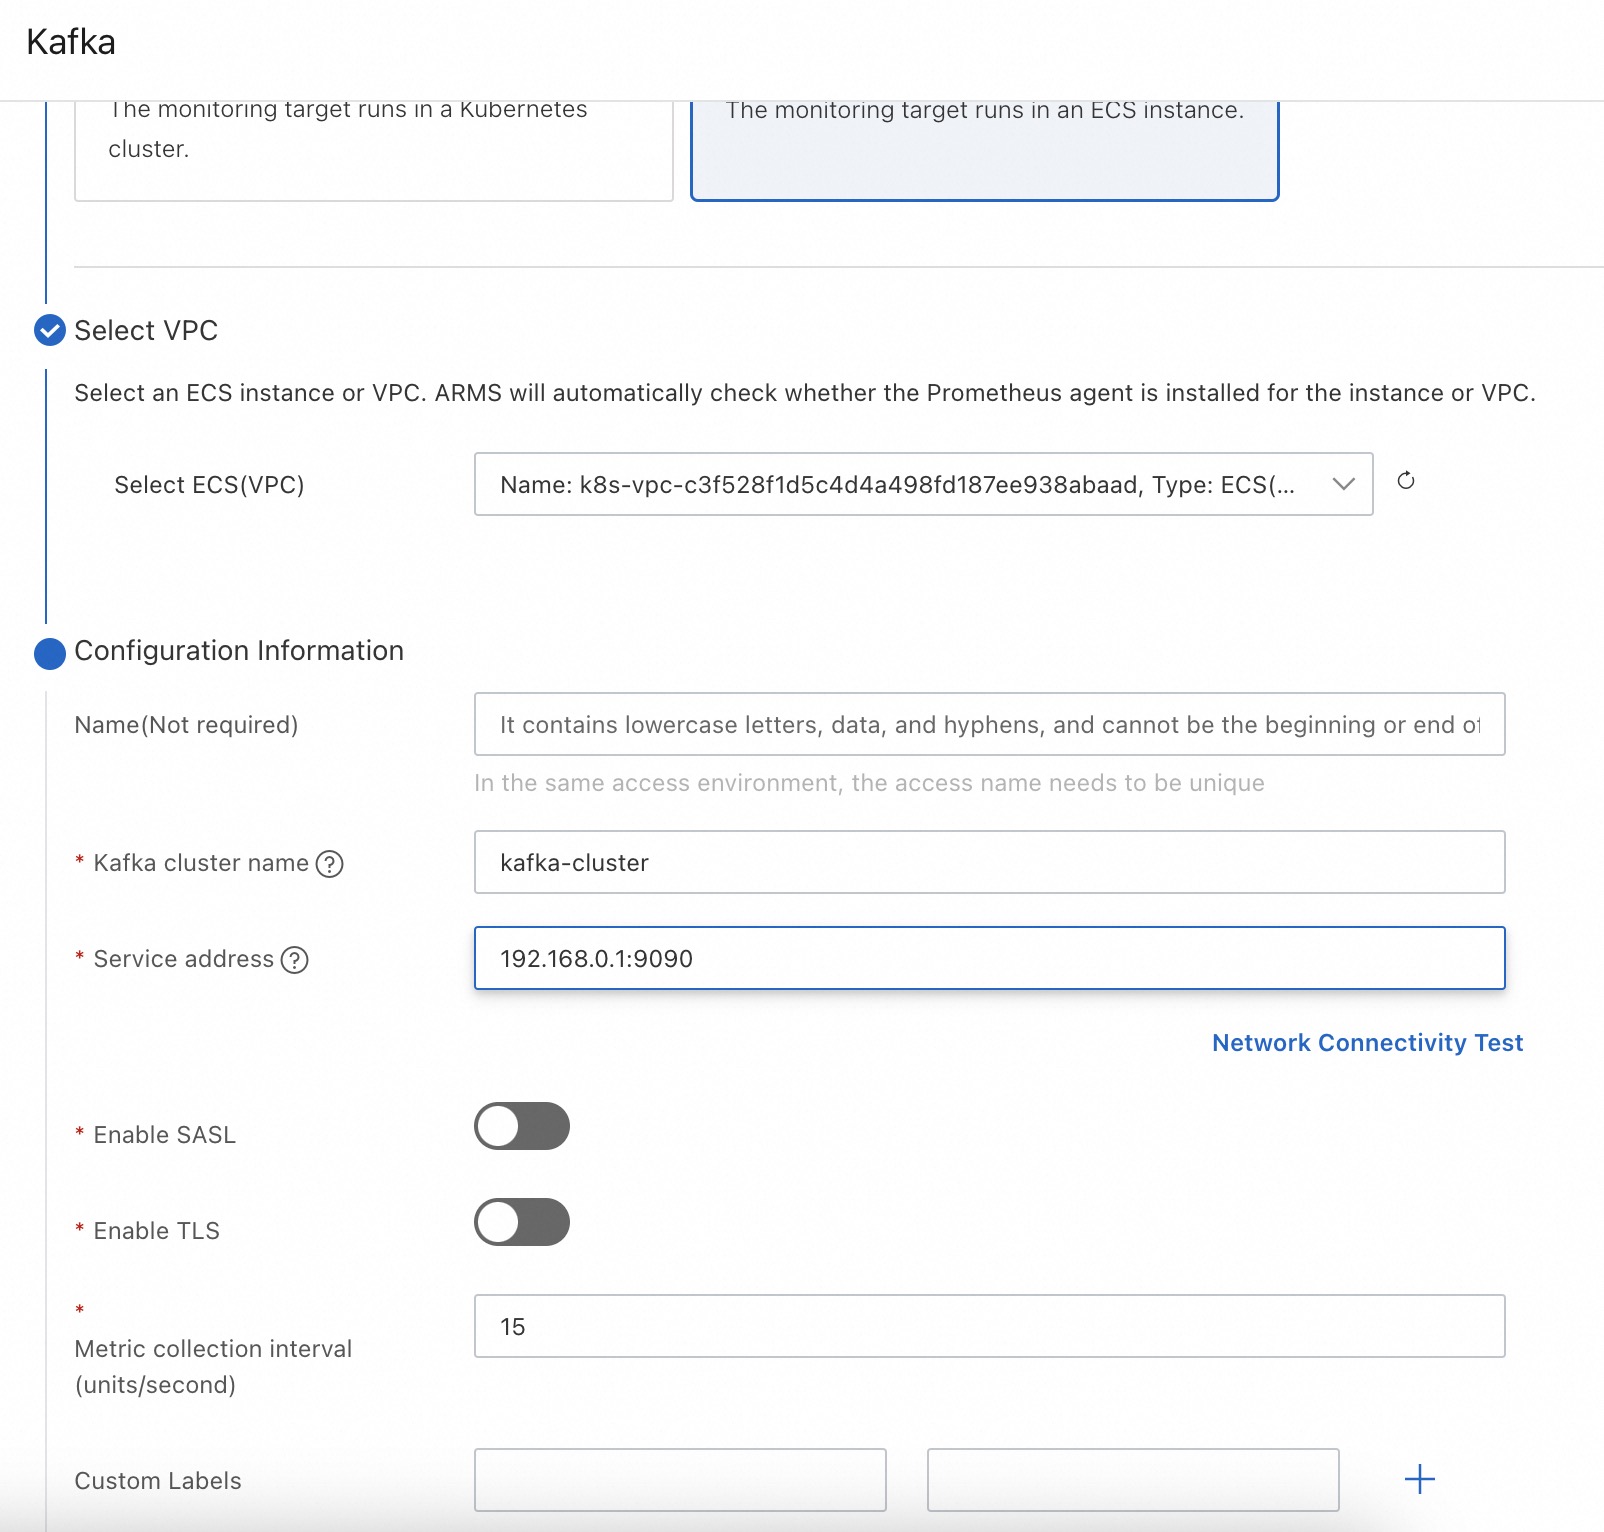Click the Select VPC step heading
Viewport: 1604px width, 1532px height.
coord(146,331)
